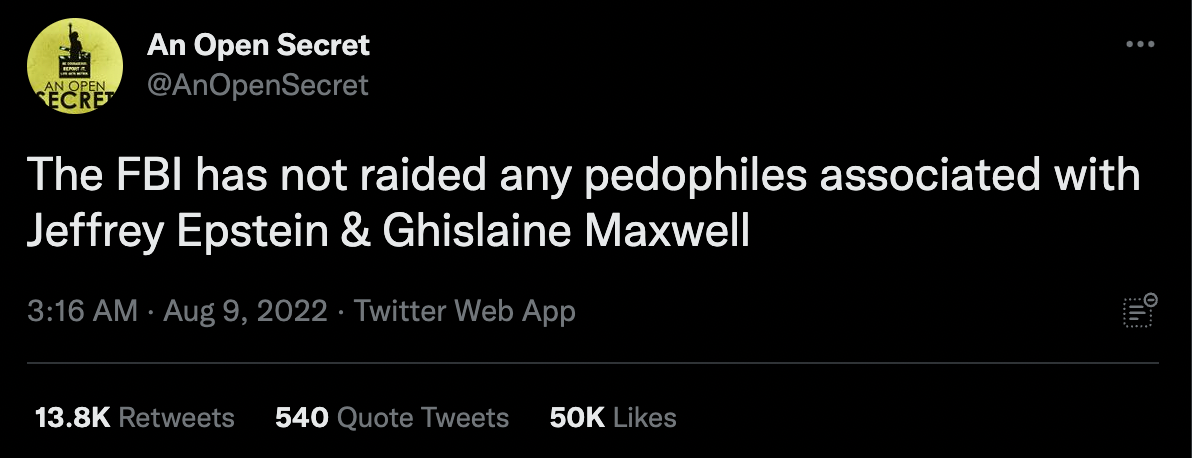Show the 50K Likes list
This screenshot has height=458, width=1192.
613,417
